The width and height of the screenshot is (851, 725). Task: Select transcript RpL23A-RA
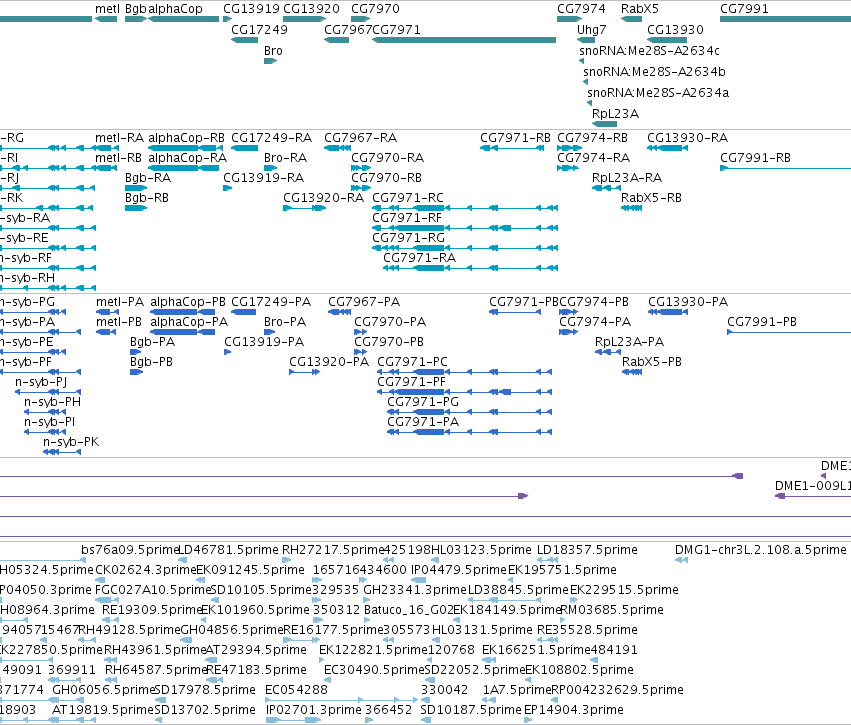(x=606, y=188)
